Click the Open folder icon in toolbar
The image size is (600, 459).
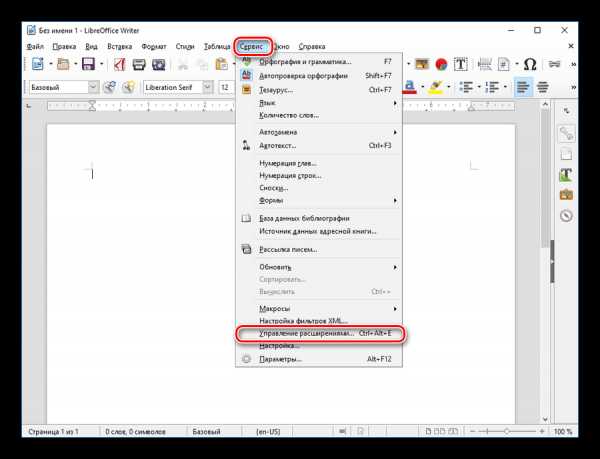tap(63, 64)
